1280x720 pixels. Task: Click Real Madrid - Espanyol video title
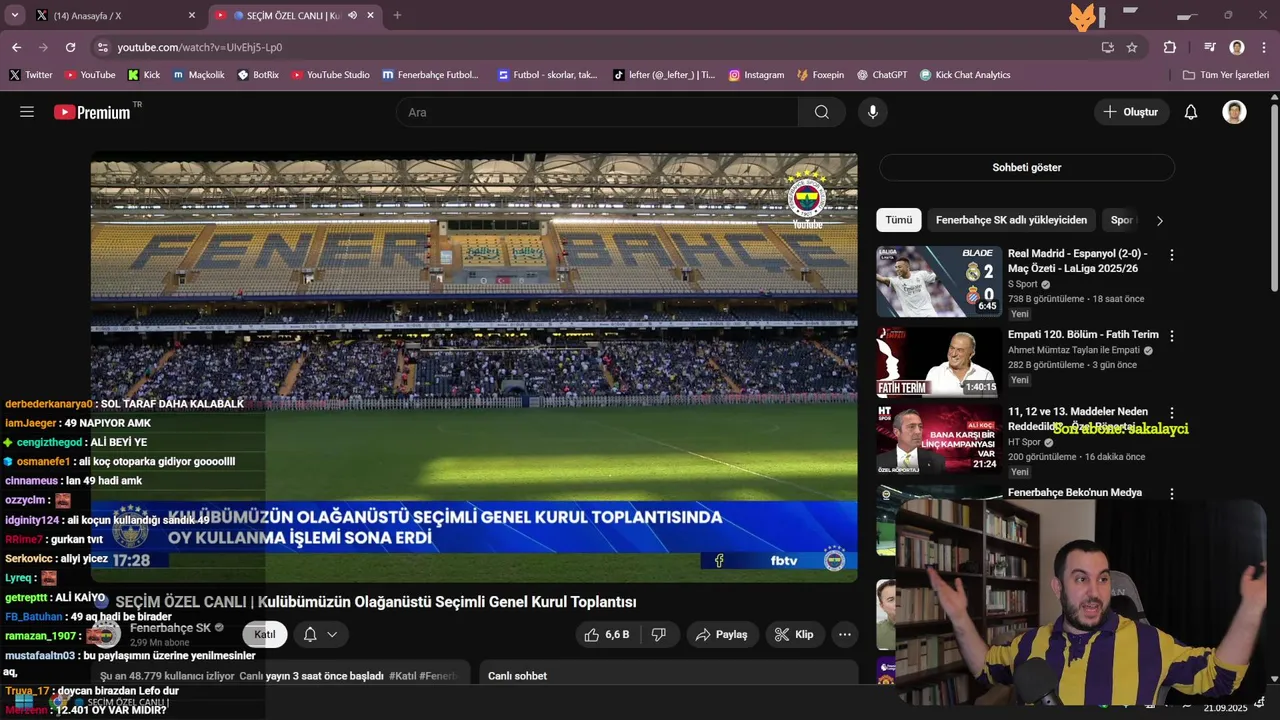tap(1078, 261)
